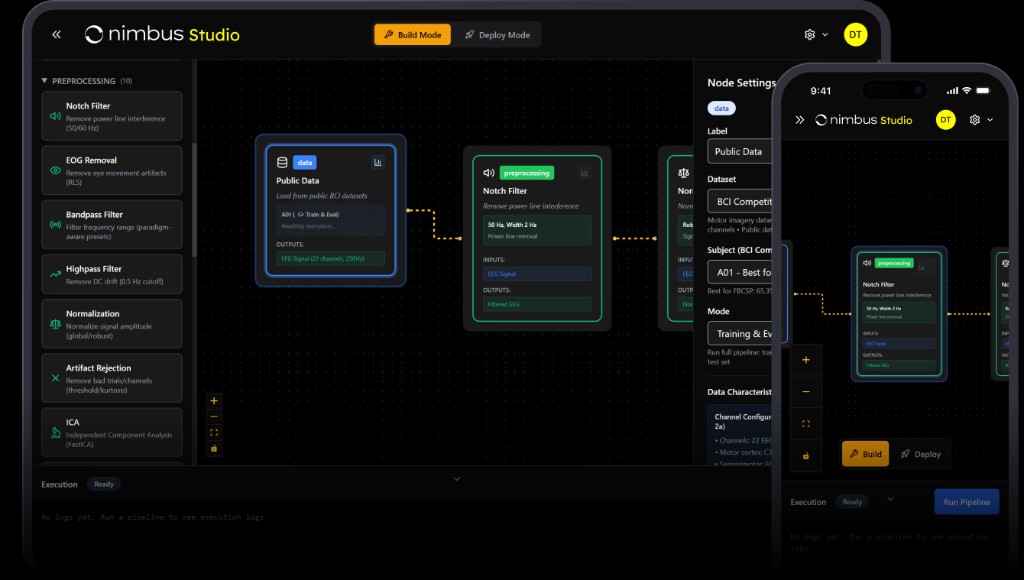This screenshot has height=580, width=1024.
Task: Open settings gear dropdown on mobile
Action: click(x=981, y=120)
